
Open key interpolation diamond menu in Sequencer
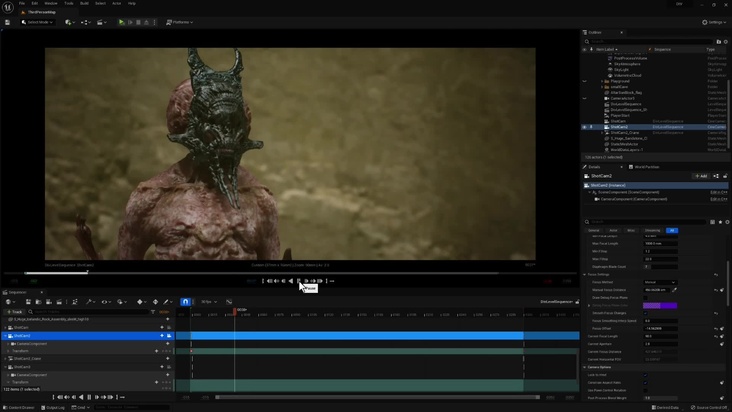(141, 302)
